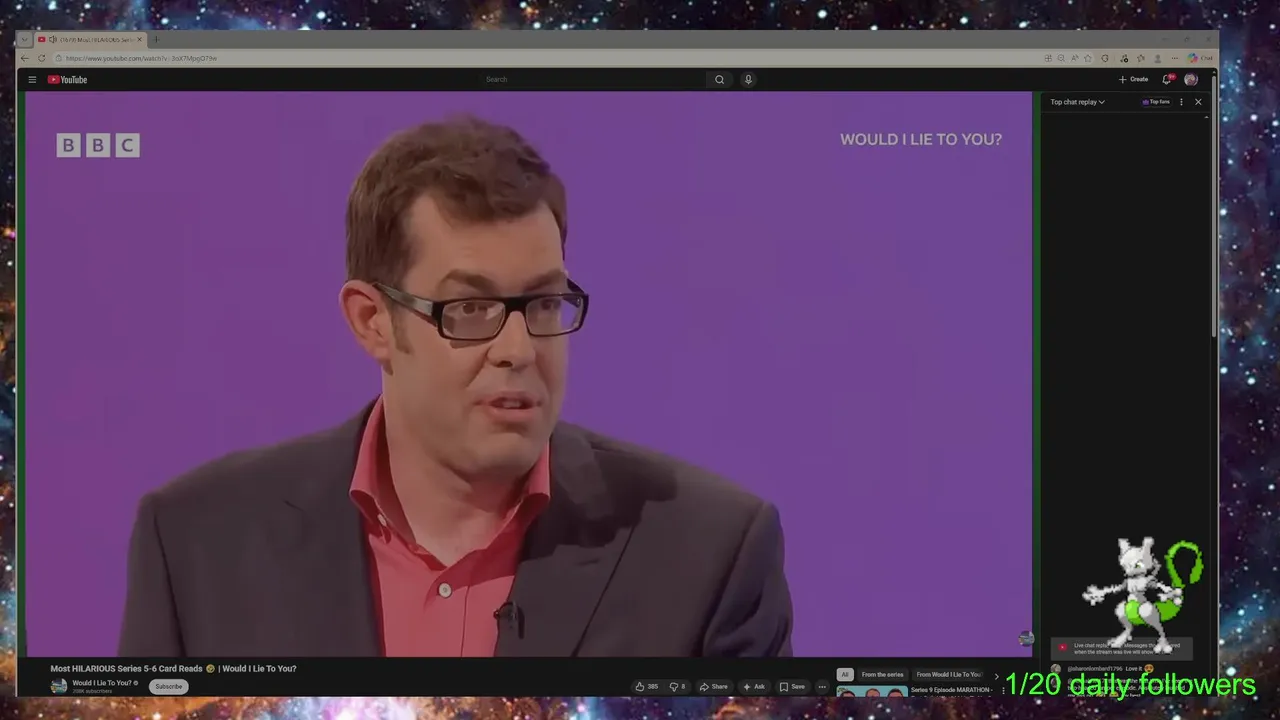The image size is (1280, 720).
Task: Share the video via Share button
Action: tap(714, 687)
